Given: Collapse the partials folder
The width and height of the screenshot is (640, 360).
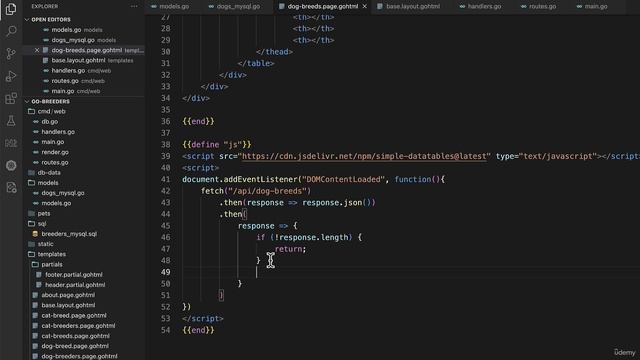Looking at the screenshot, I should (x=51, y=264).
